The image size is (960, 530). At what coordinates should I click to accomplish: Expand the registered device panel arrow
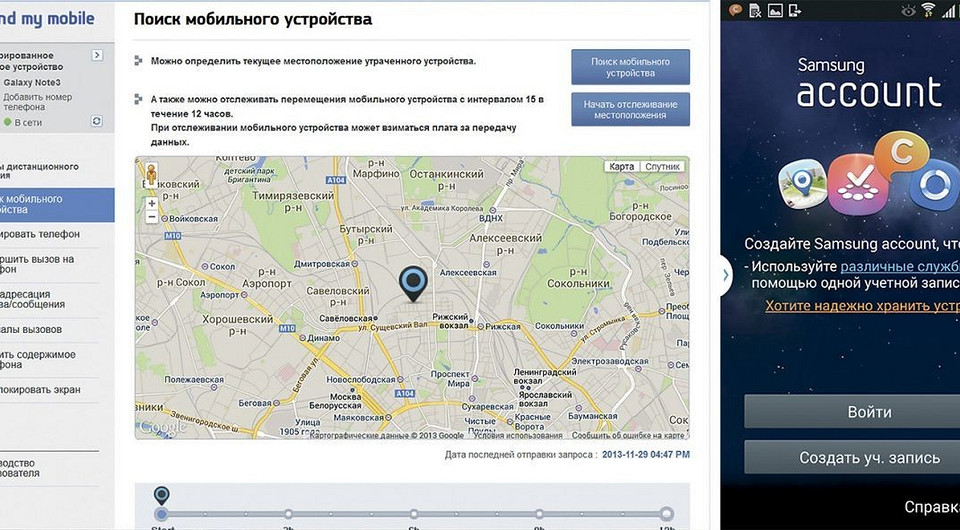coord(97,55)
